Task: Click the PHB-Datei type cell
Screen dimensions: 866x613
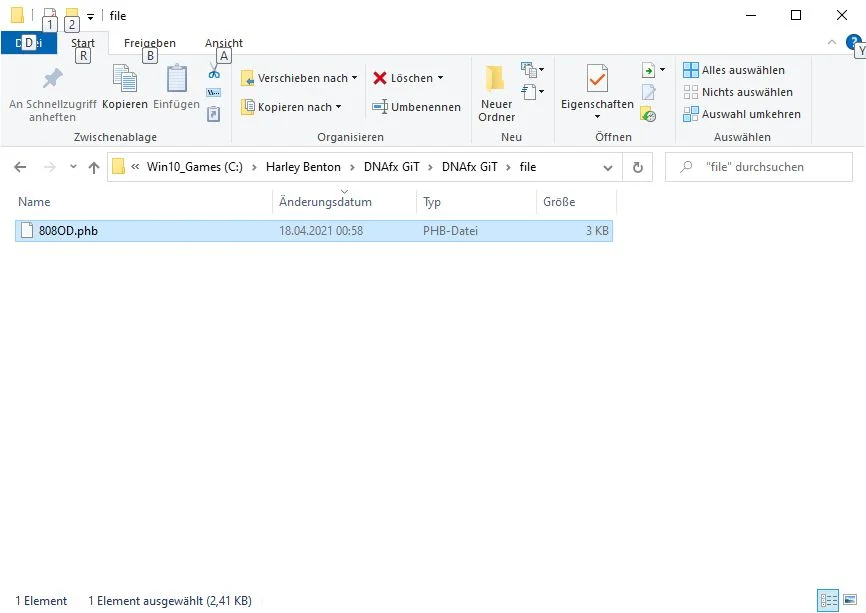Action: (x=450, y=231)
